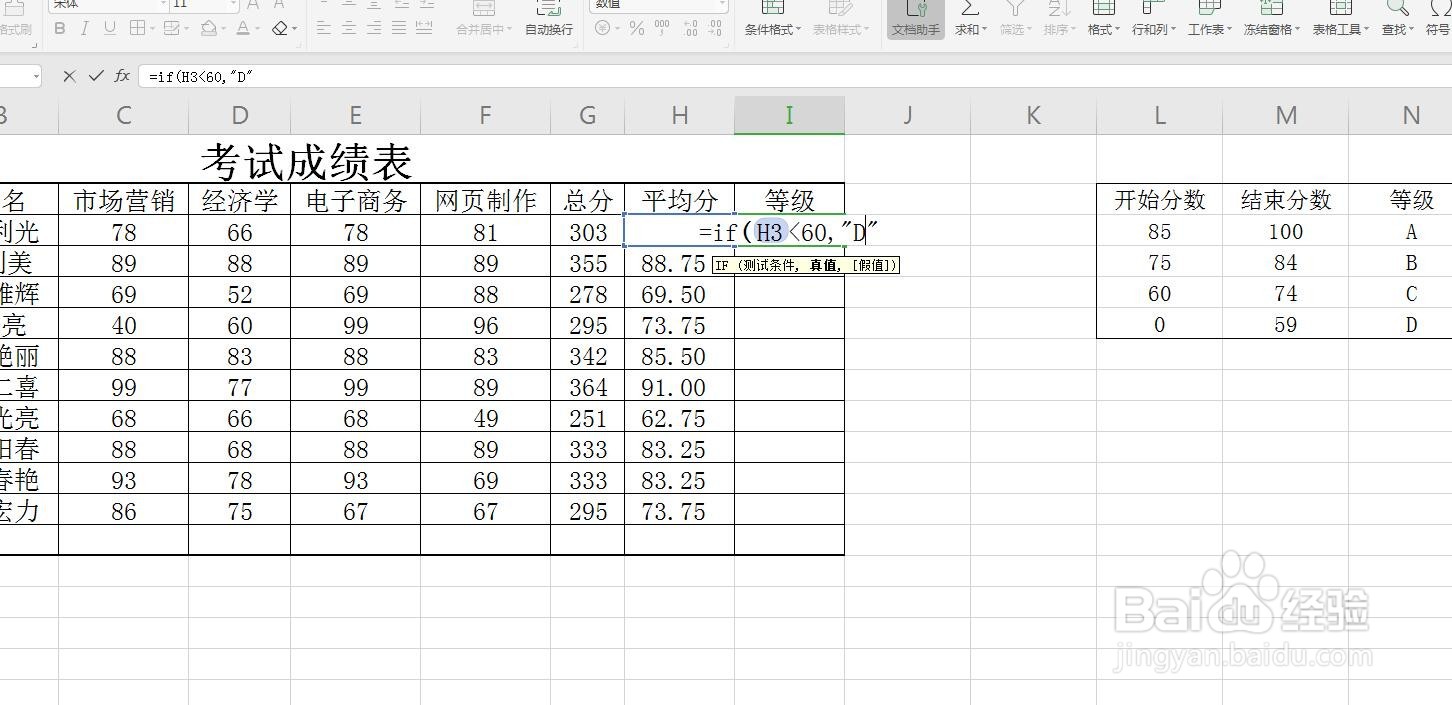Click decrease decimal places icon
Image resolution: width=1452 pixels, height=705 pixels.
(x=716, y=29)
